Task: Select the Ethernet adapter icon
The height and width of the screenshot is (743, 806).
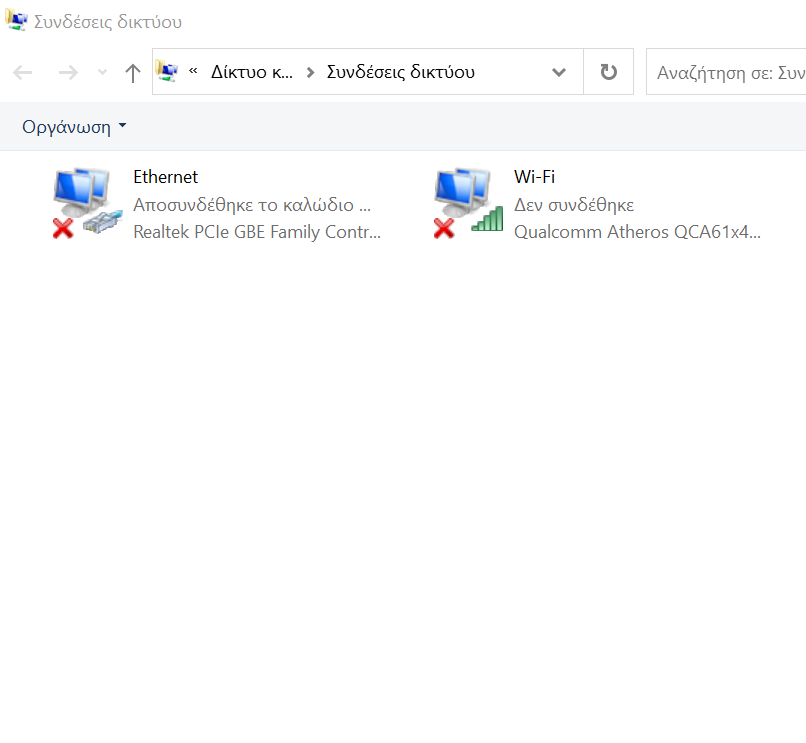Action: [x=87, y=203]
